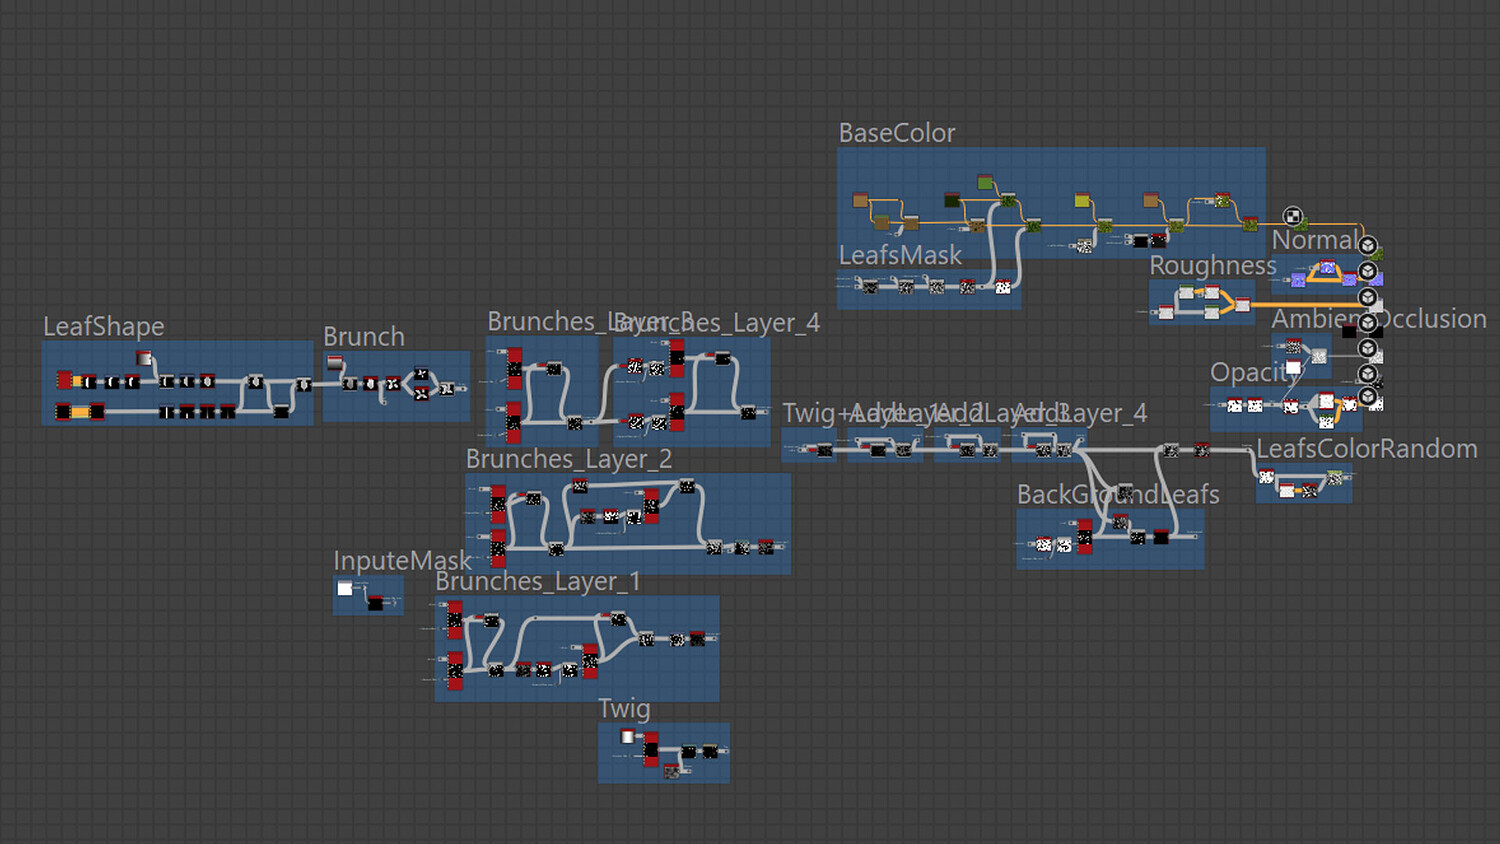Select the LeafShape frame title

(x=104, y=327)
